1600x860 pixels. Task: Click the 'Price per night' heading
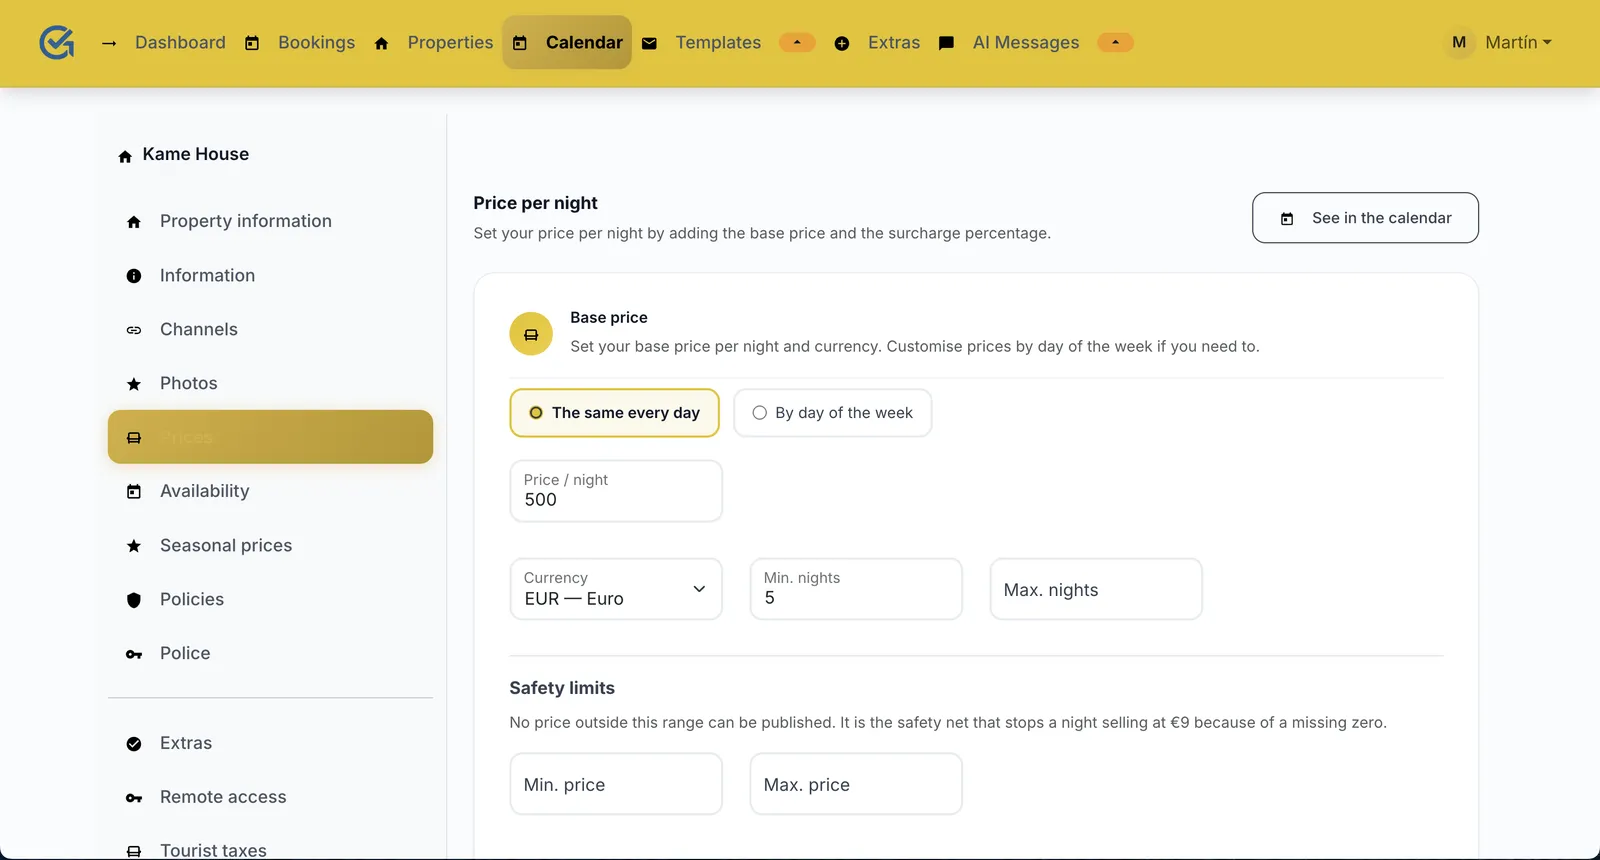pyautogui.click(x=535, y=203)
